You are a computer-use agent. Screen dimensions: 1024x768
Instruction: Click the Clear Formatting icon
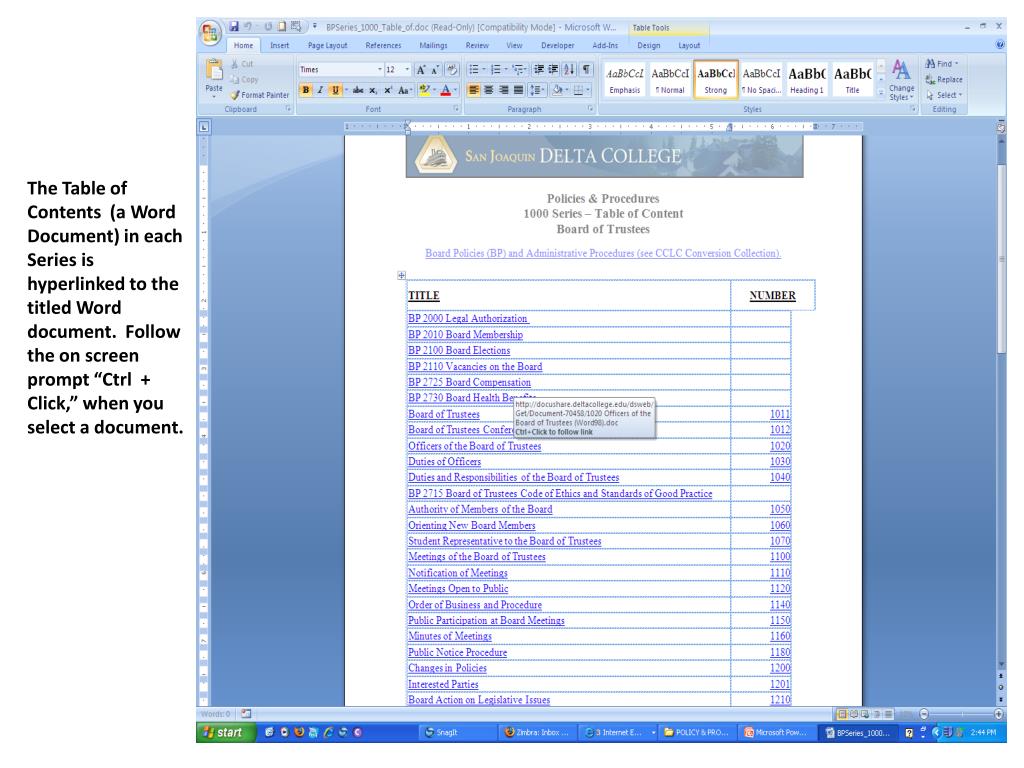[x=453, y=70]
